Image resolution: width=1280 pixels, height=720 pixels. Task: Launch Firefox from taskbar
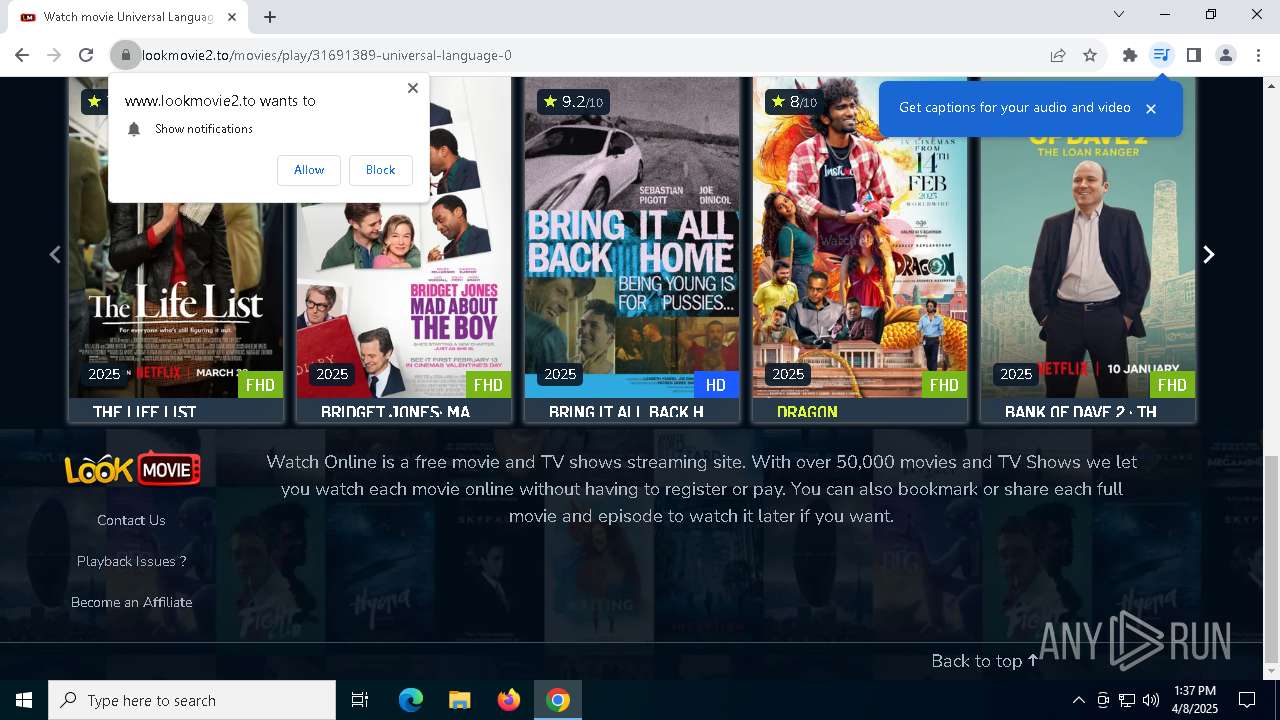click(509, 700)
